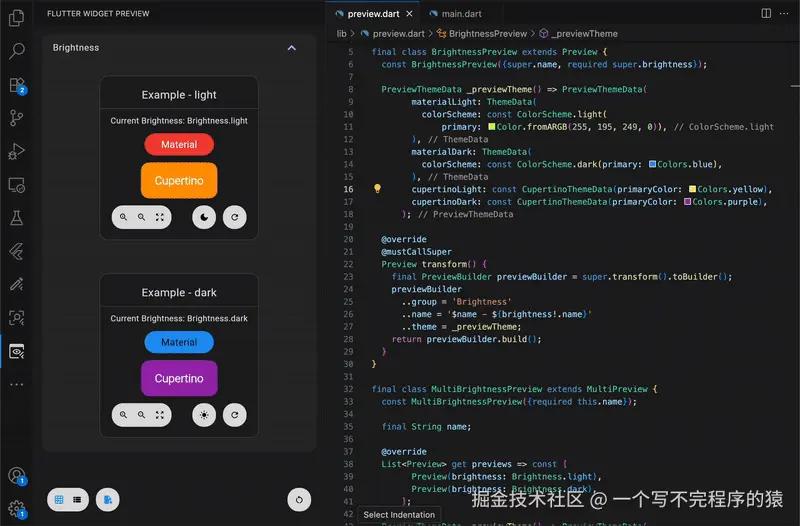Open Source Control view
Screen dimensions: 800x526
(16, 118)
